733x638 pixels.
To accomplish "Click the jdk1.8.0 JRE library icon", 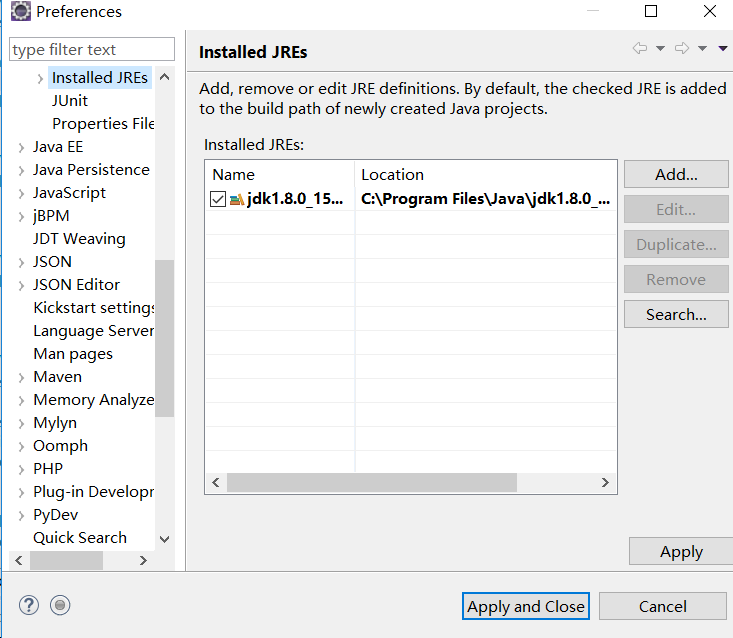I will (x=237, y=200).
